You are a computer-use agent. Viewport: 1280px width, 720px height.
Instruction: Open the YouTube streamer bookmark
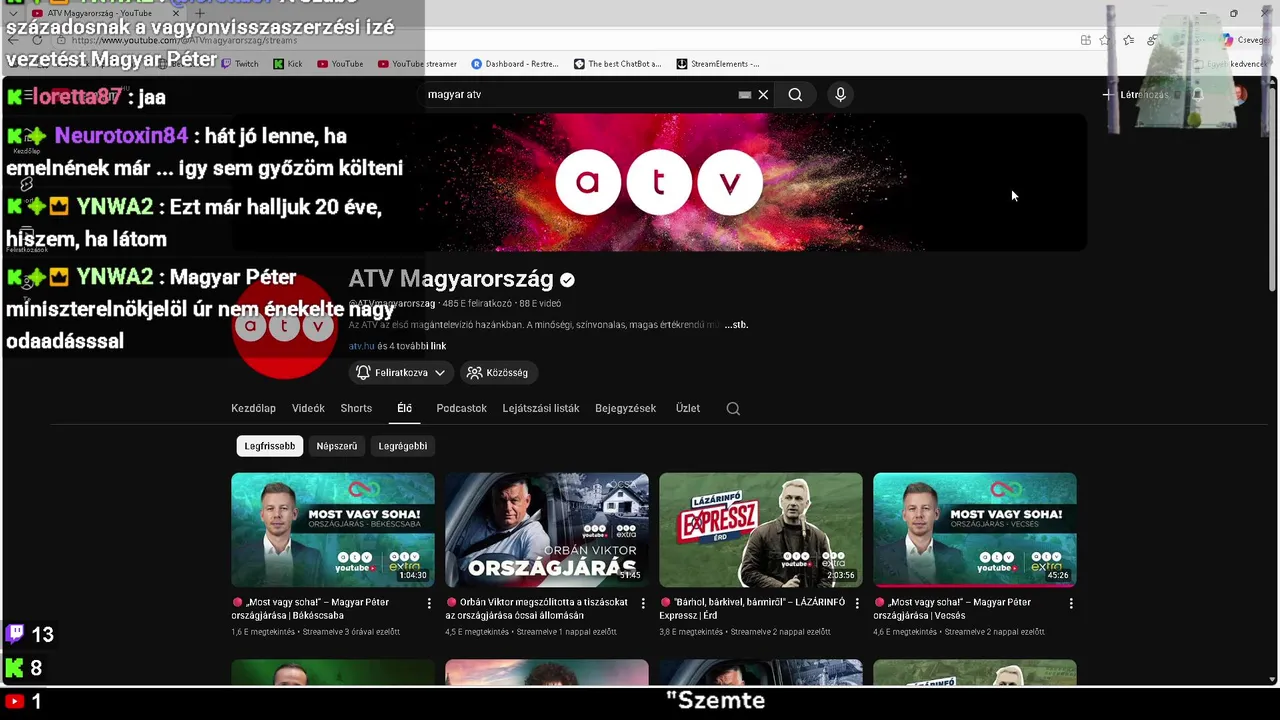click(417, 64)
